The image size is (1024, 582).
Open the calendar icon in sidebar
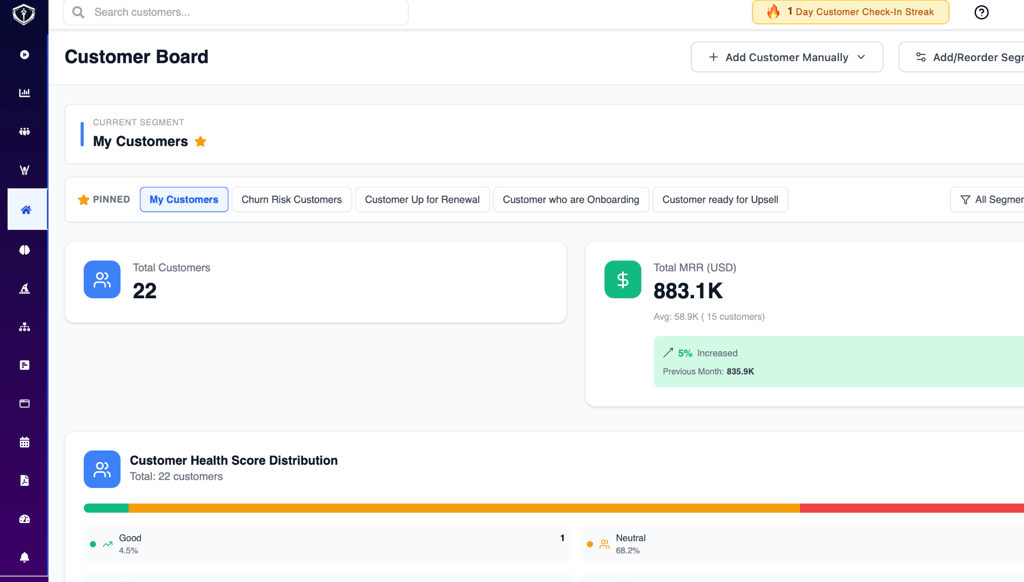point(24,442)
